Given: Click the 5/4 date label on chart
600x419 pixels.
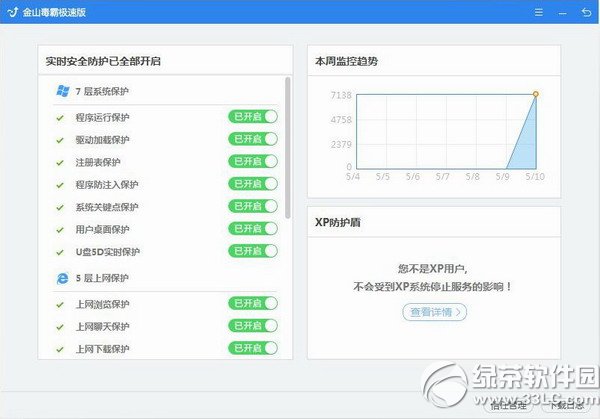Looking at the screenshot, I should tap(353, 177).
